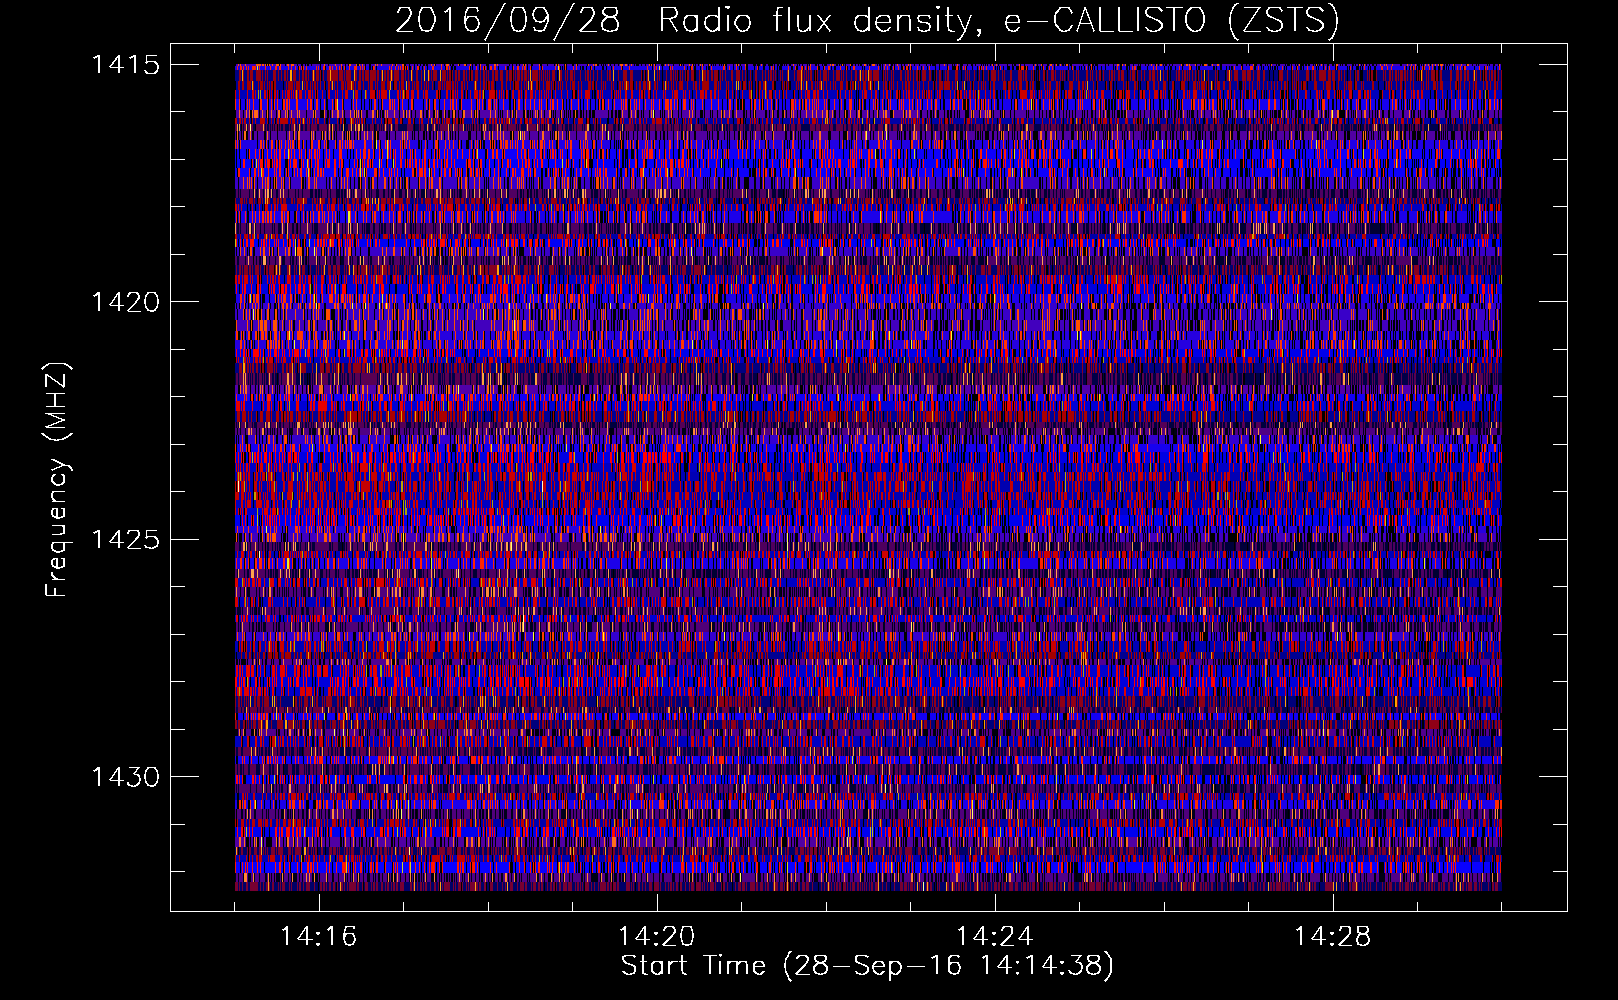Click the 14:28 time axis label
This screenshot has height=1000, width=1618.
[1332, 937]
